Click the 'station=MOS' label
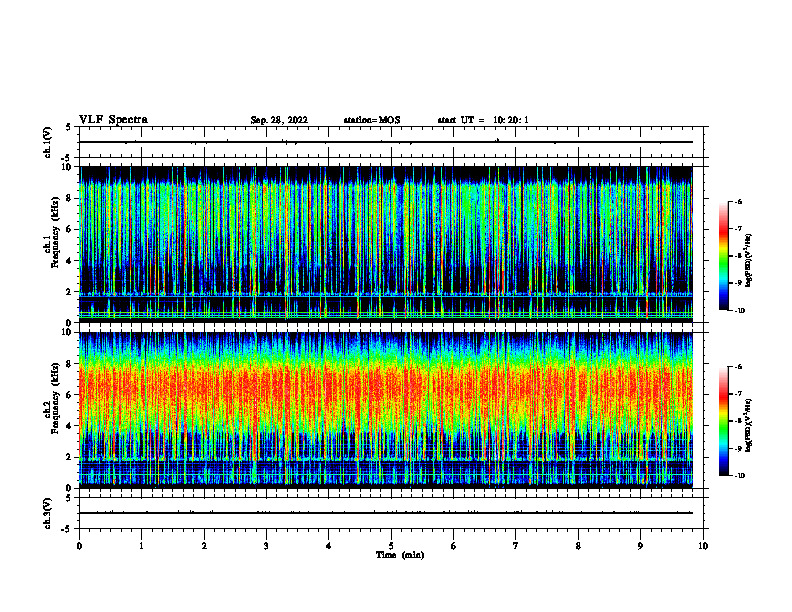The height and width of the screenshot is (612, 792). point(372,120)
